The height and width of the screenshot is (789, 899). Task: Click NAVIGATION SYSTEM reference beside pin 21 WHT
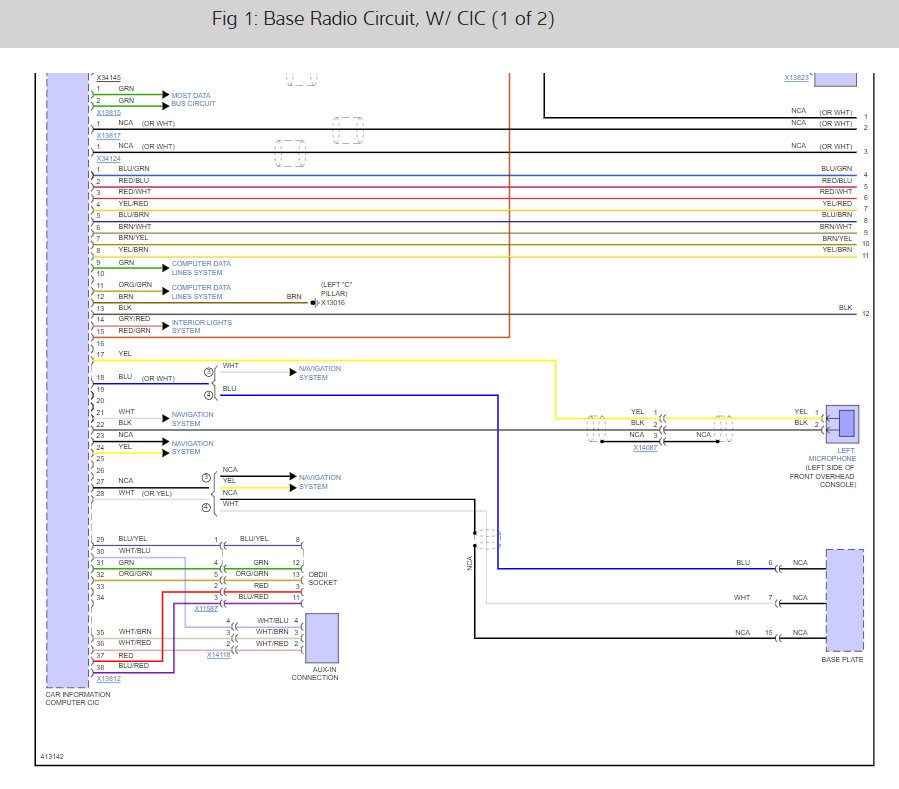(x=192, y=419)
